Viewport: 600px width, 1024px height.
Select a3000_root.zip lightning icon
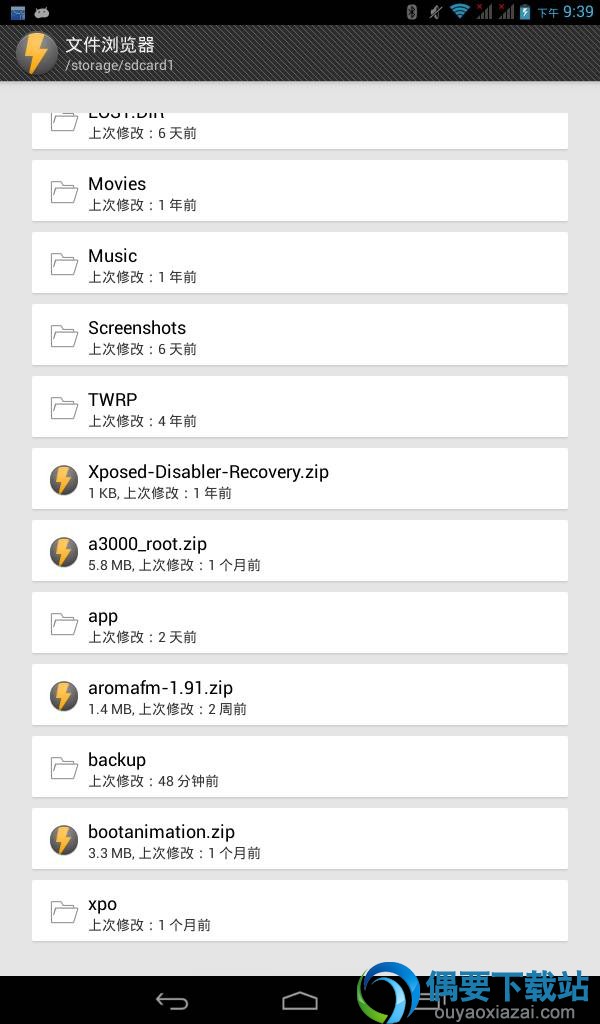click(x=64, y=552)
